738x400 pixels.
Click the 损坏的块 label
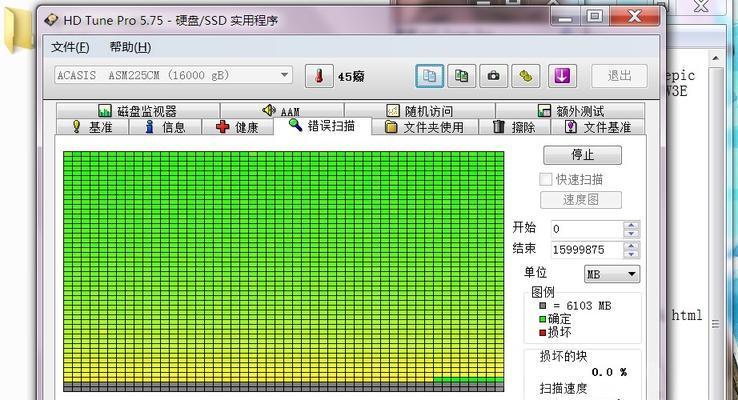tap(563, 356)
